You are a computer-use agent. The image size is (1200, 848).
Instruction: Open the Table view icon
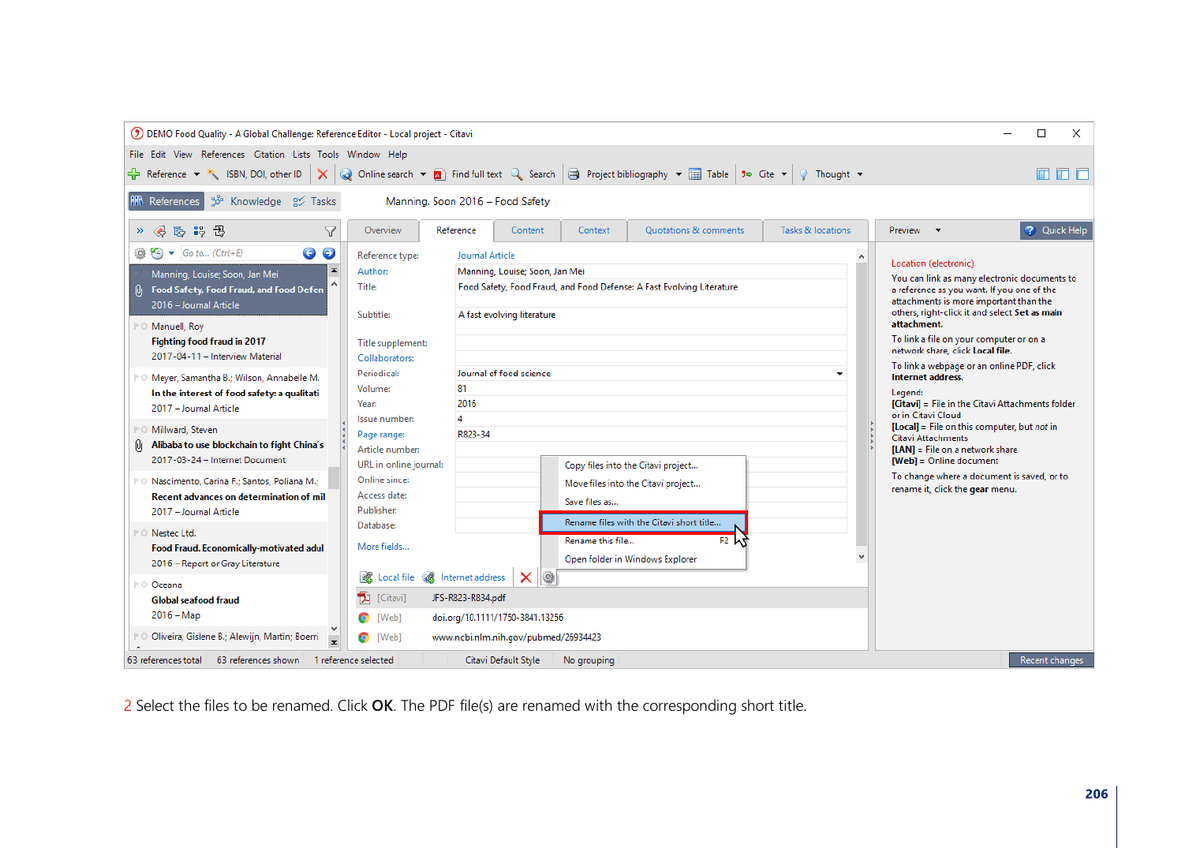tap(695, 174)
